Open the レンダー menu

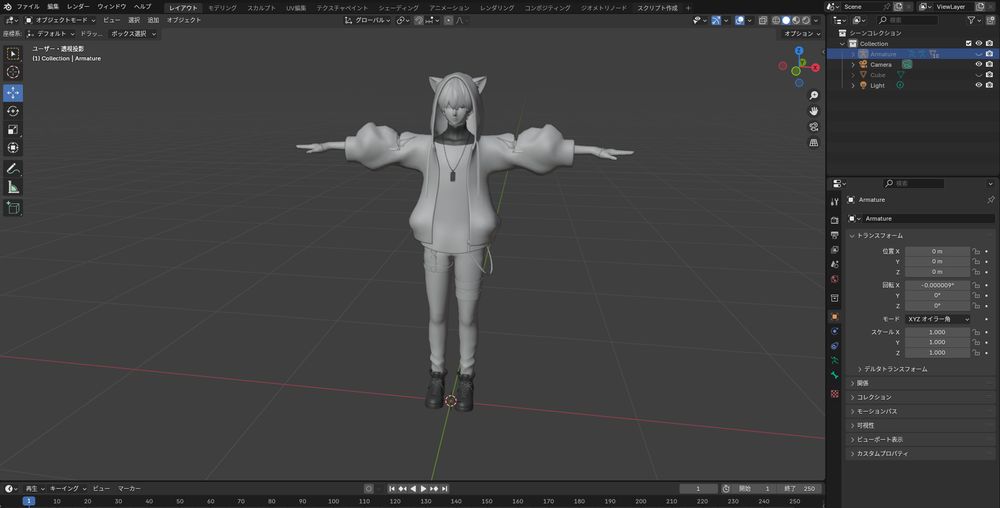coord(78,6)
